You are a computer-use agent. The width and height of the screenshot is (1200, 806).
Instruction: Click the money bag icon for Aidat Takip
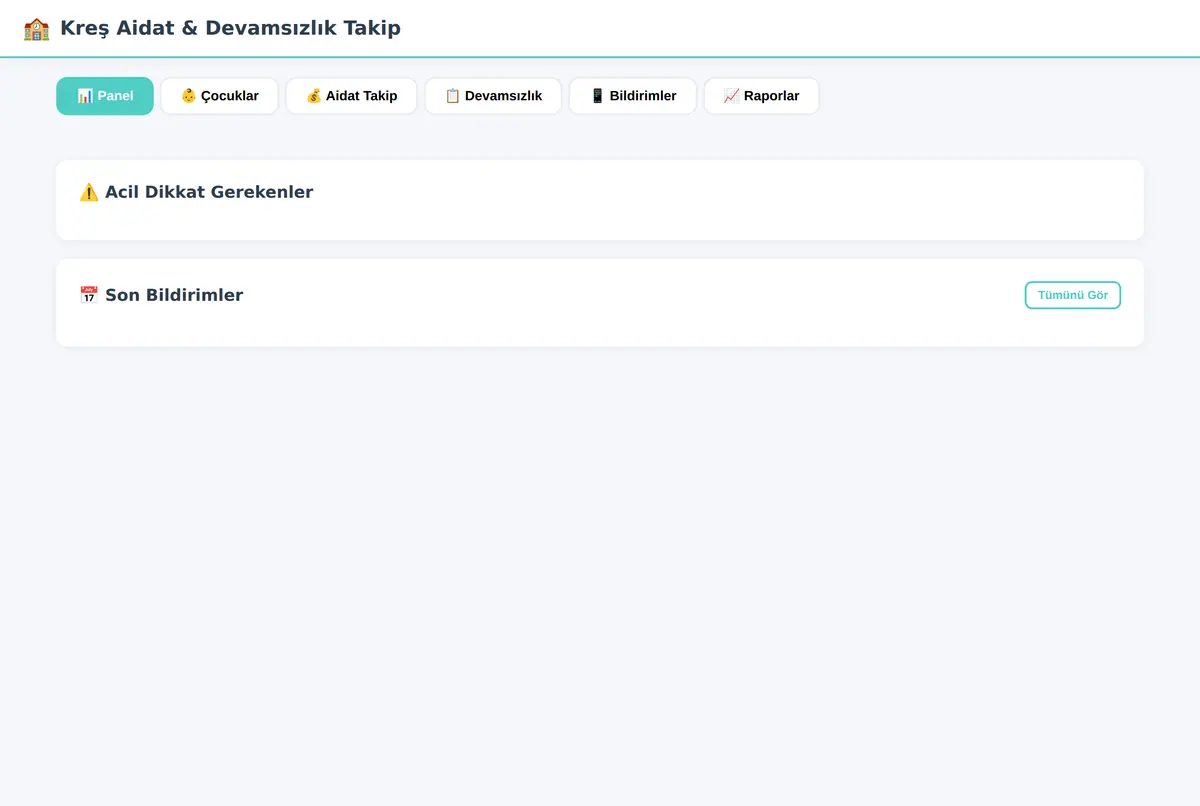point(314,96)
